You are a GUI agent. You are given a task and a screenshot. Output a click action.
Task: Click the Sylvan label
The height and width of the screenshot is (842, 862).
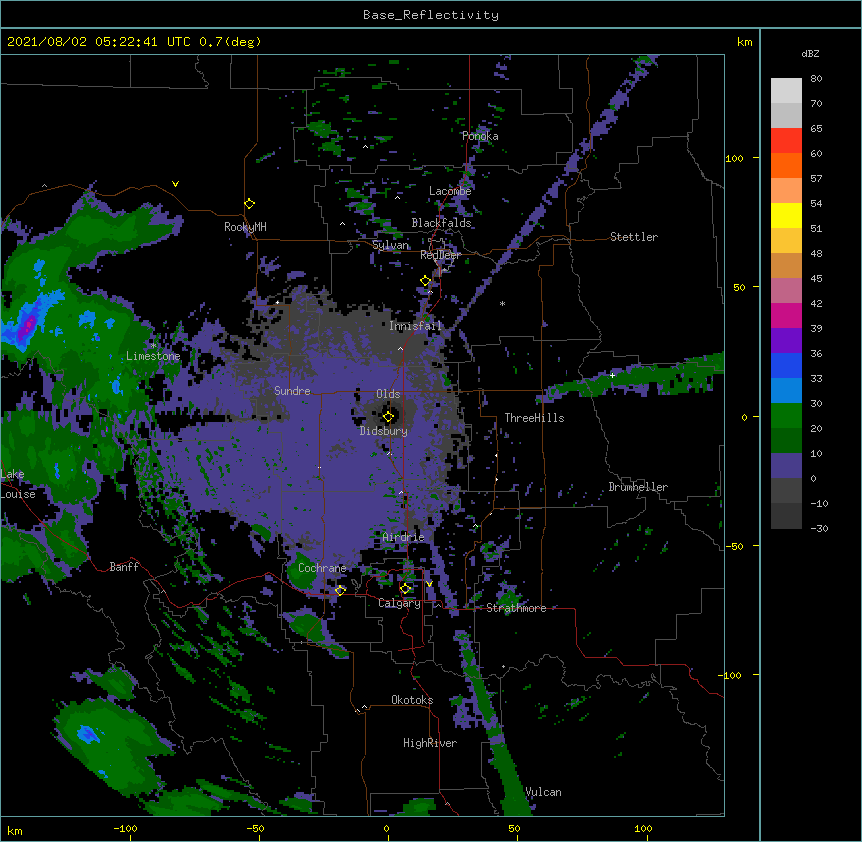(390, 245)
